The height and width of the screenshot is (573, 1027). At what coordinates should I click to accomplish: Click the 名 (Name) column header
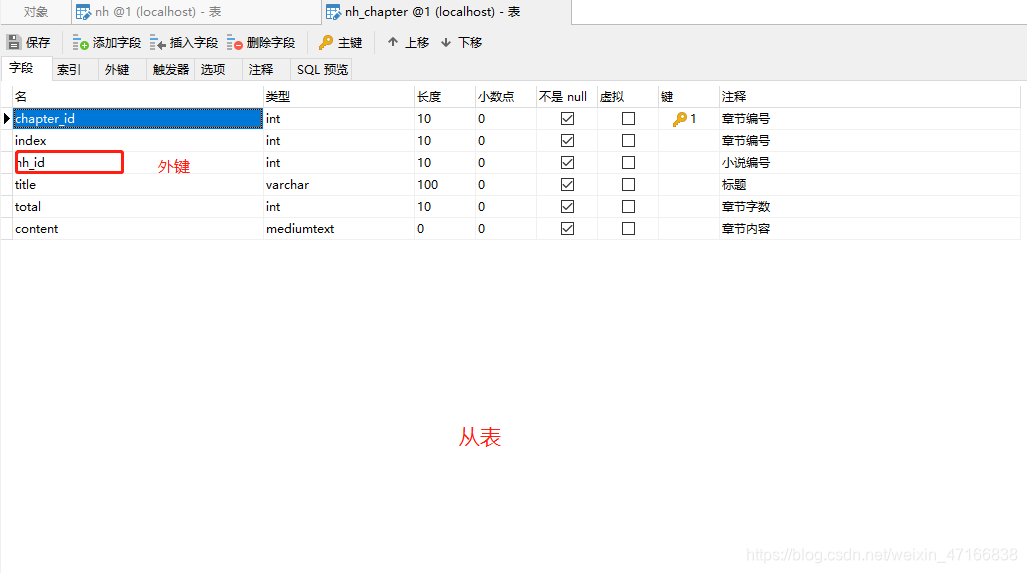(138, 96)
